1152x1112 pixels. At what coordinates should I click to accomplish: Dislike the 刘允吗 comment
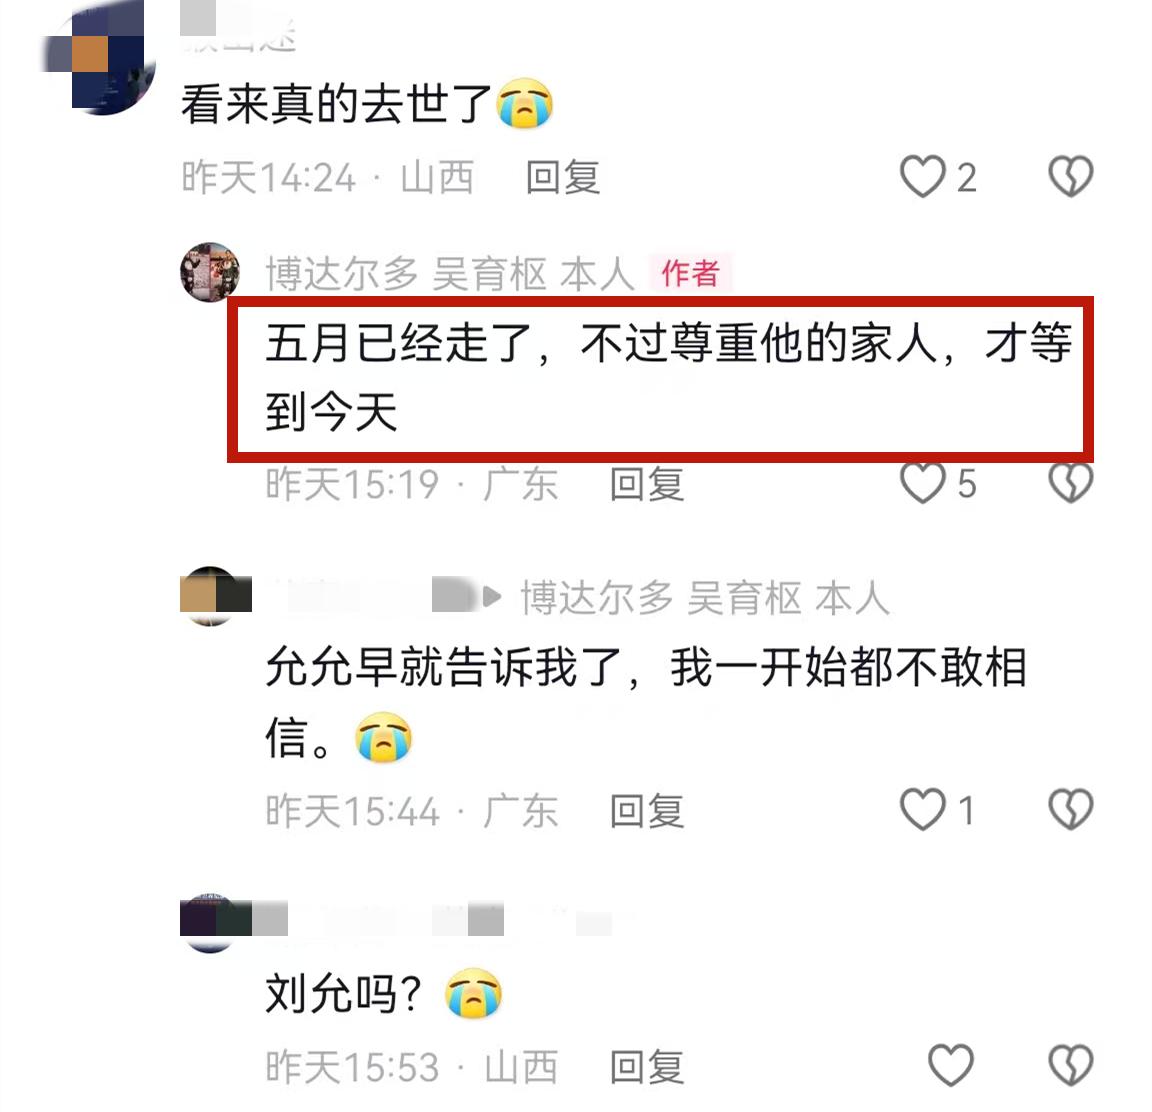pyautogui.click(x=1070, y=1065)
